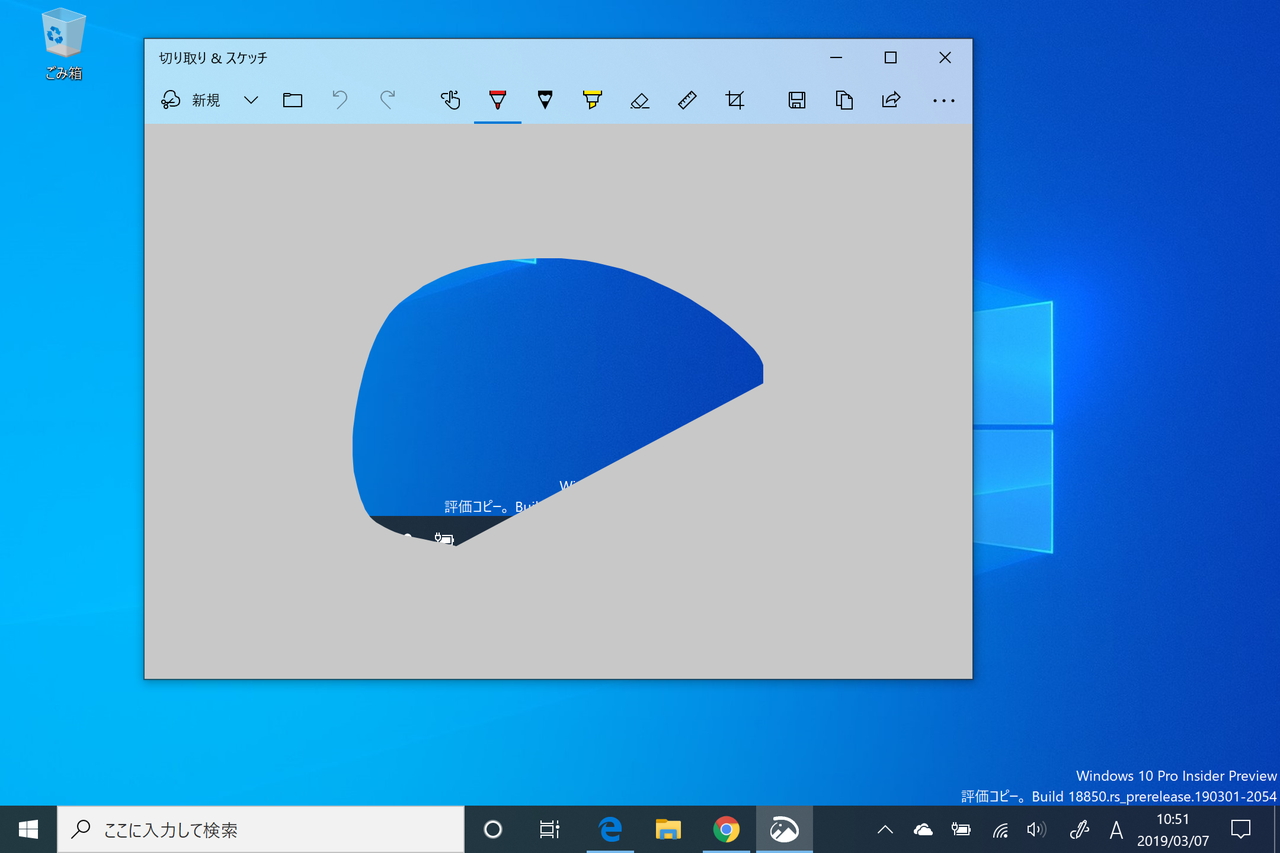Save the snip with floppy icon
The height and width of the screenshot is (853, 1280).
point(797,100)
